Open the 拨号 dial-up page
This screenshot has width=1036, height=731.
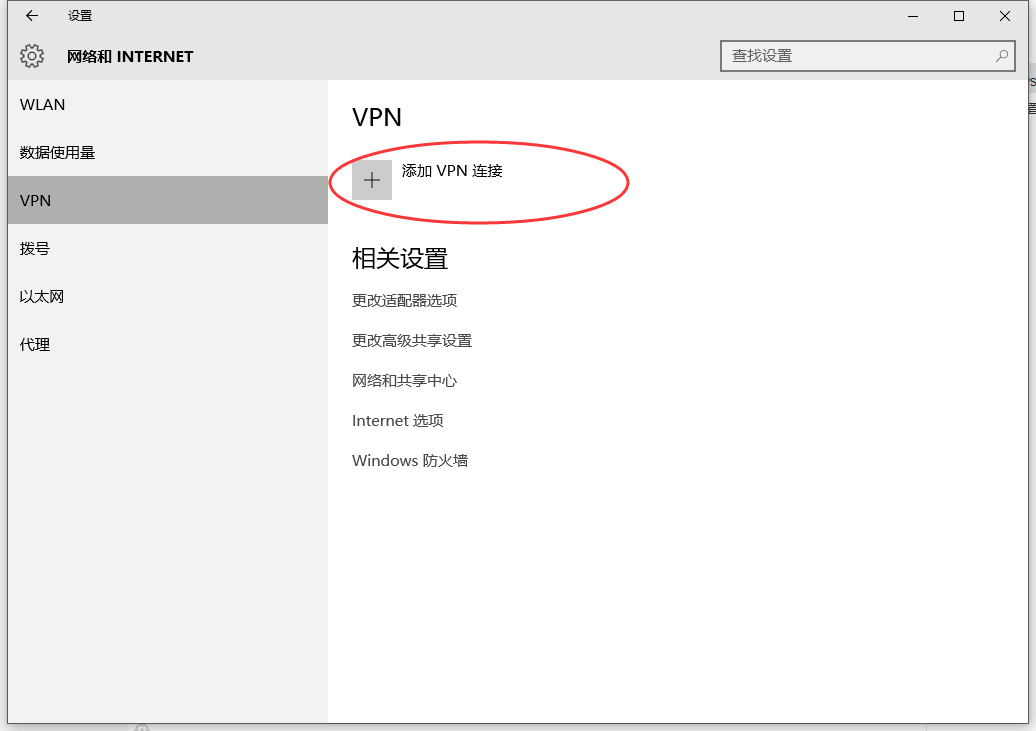coord(168,249)
